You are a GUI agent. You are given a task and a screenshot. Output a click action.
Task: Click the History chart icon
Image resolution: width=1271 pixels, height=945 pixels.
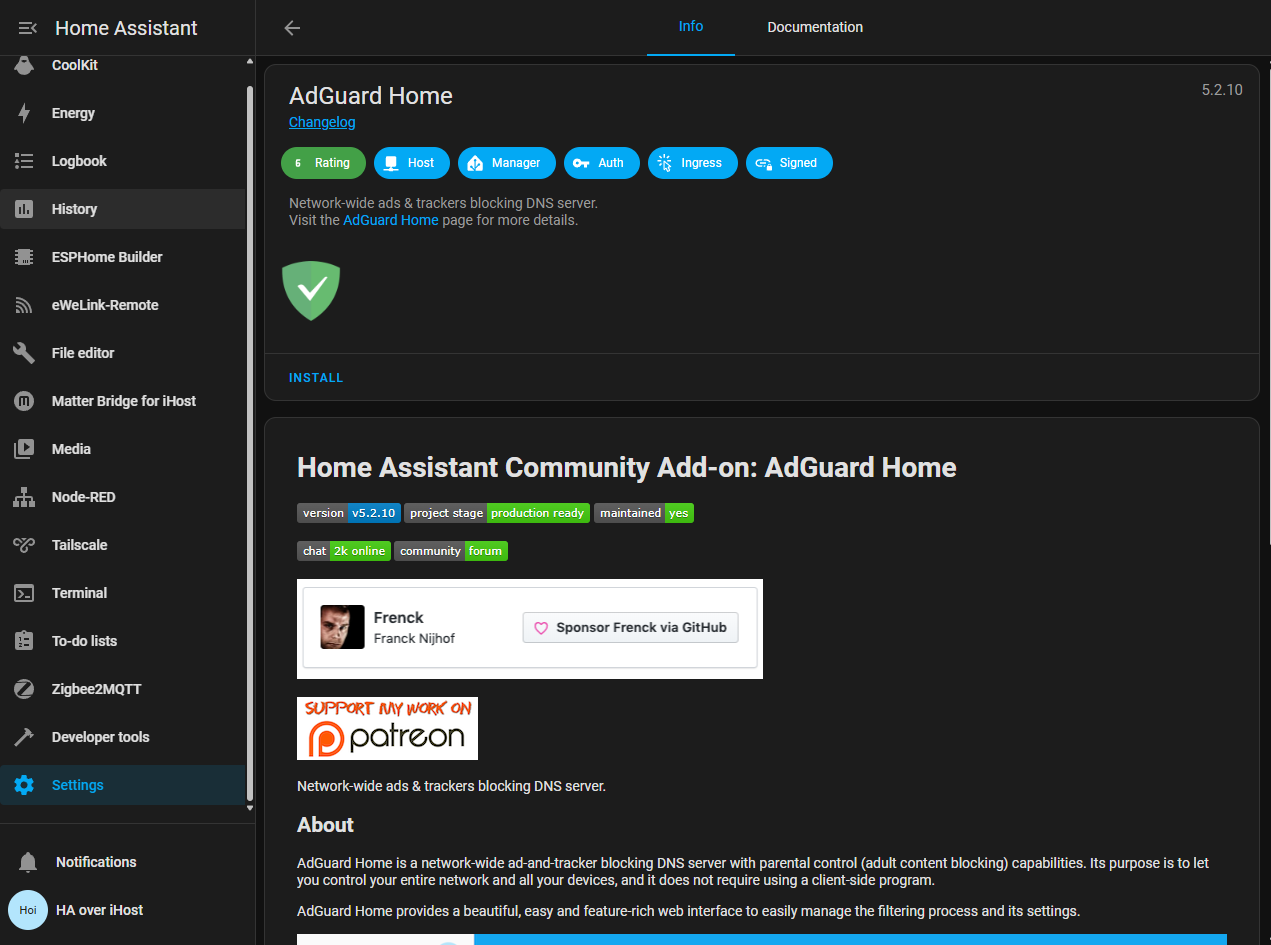pyautogui.click(x=24, y=209)
